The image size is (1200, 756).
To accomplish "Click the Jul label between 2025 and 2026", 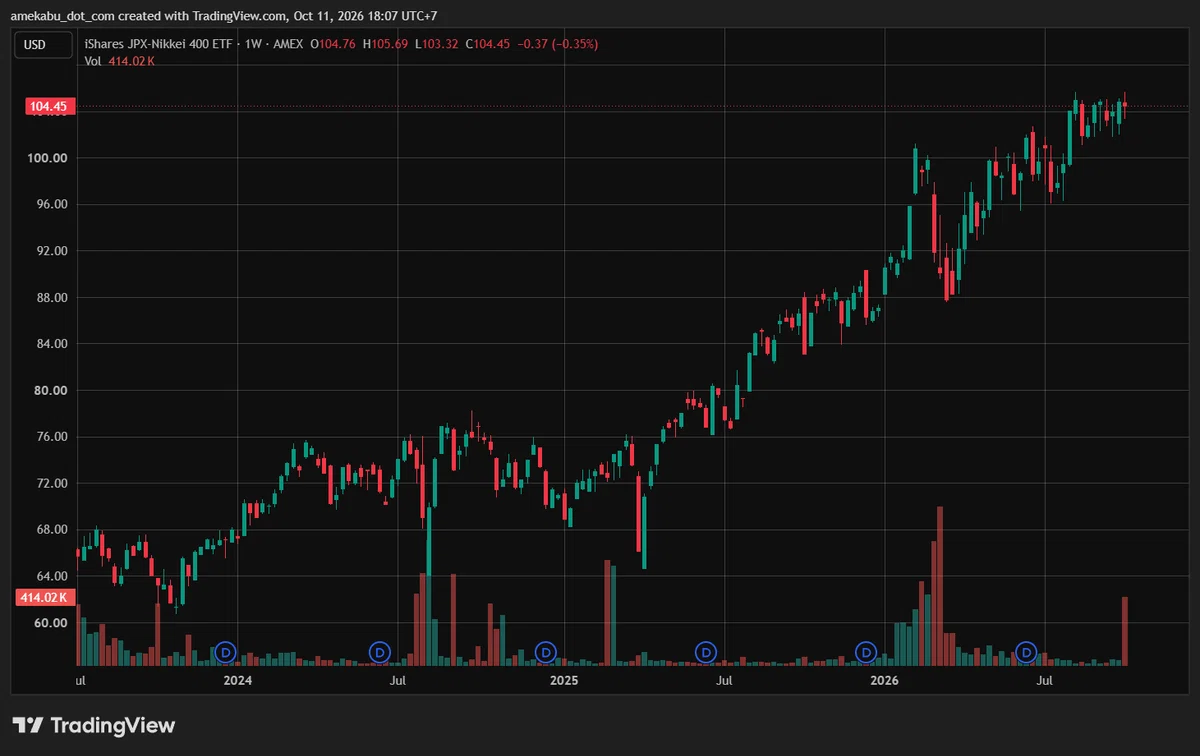I will pyautogui.click(x=724, y=681).
